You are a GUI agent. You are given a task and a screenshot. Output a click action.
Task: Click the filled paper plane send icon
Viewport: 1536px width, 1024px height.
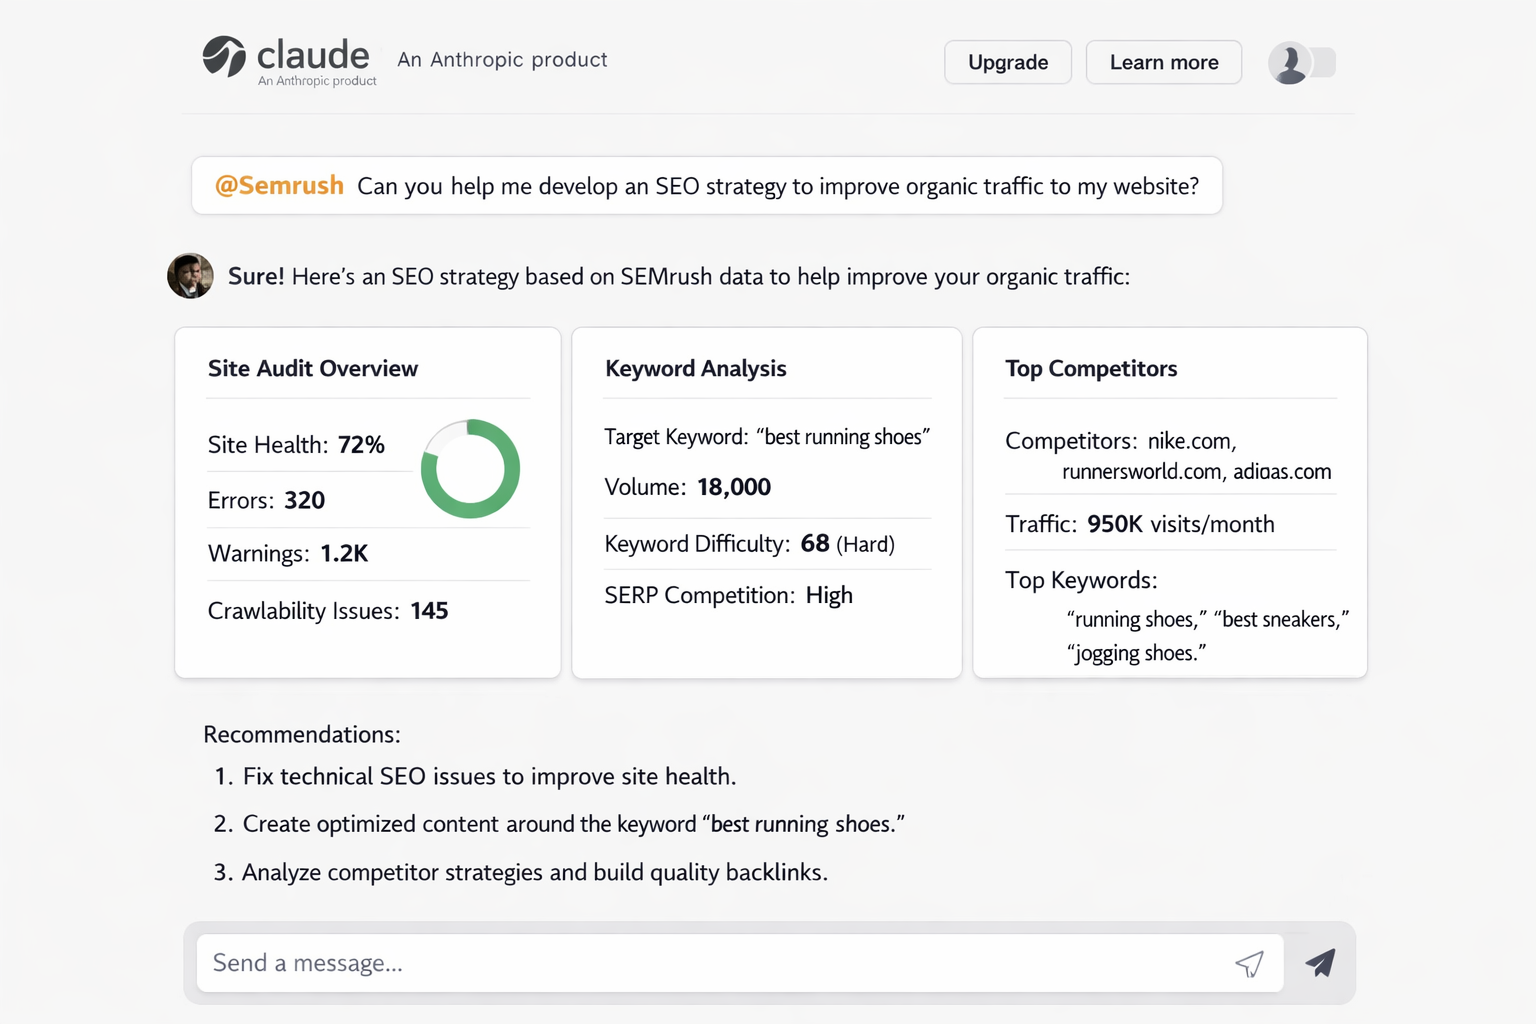[1320, 963]
